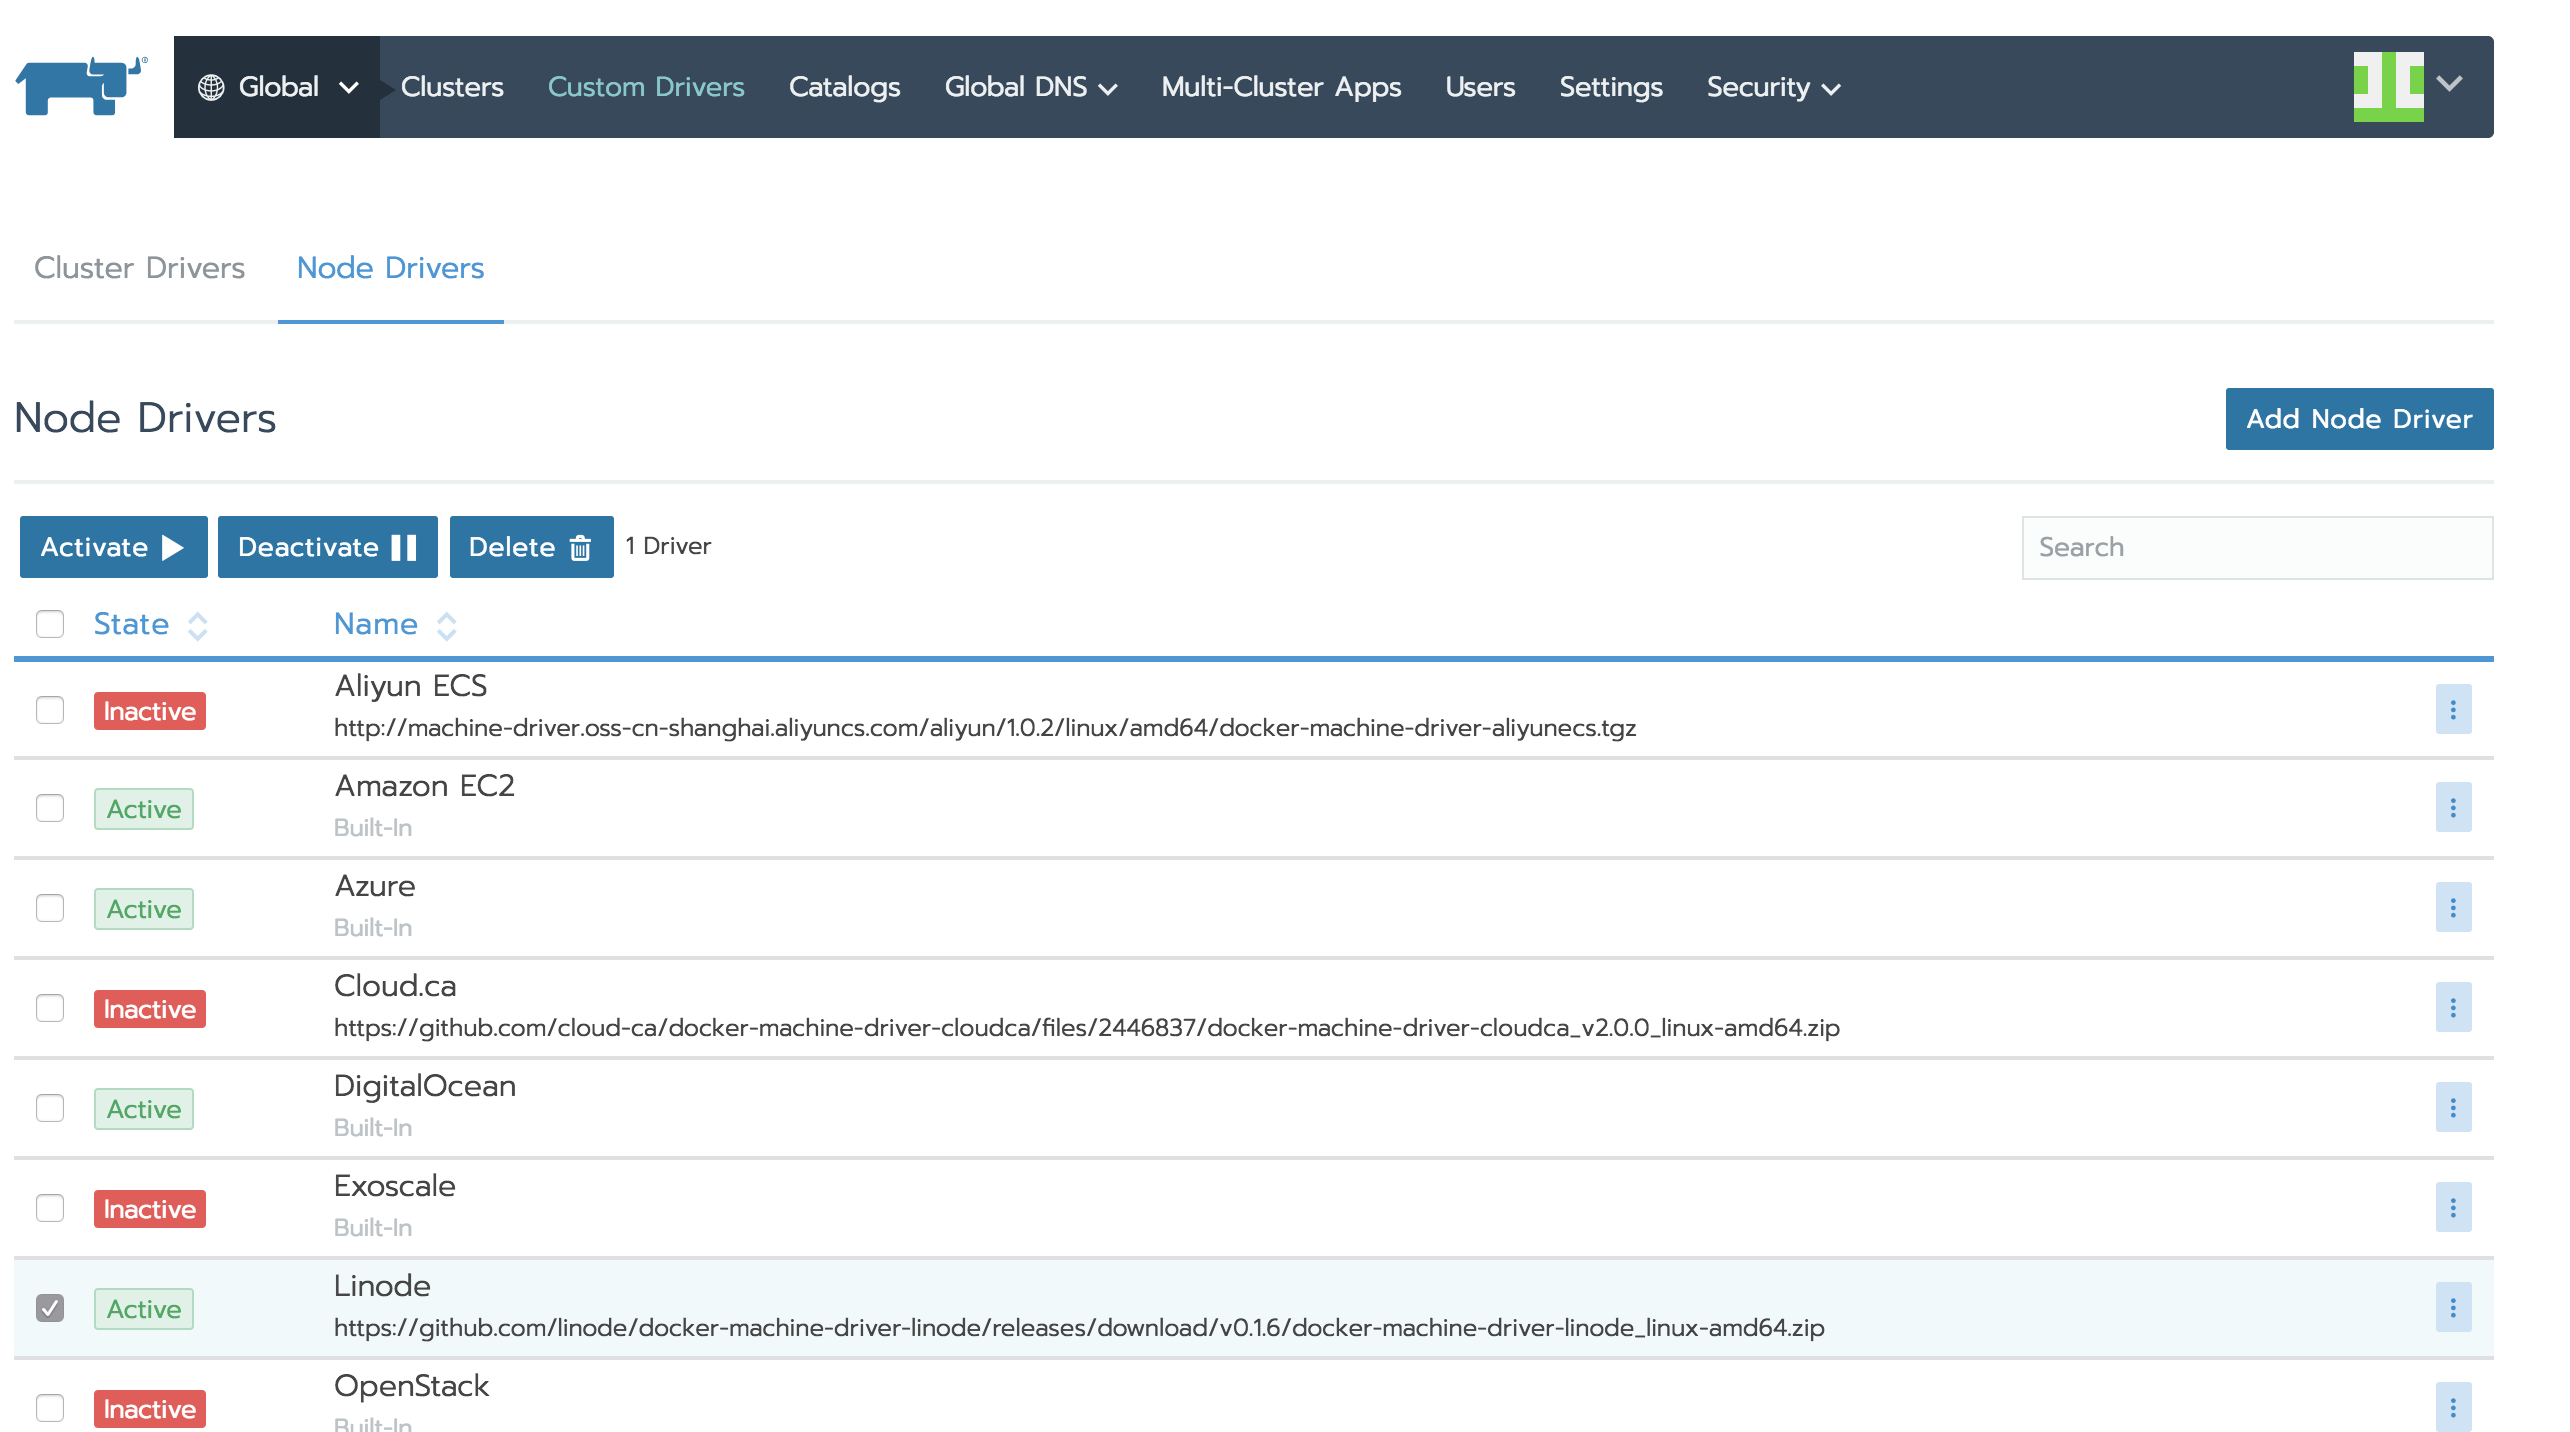
Task: Check the select-all checkbox in the table header
Action: click(x=50, y=624)
